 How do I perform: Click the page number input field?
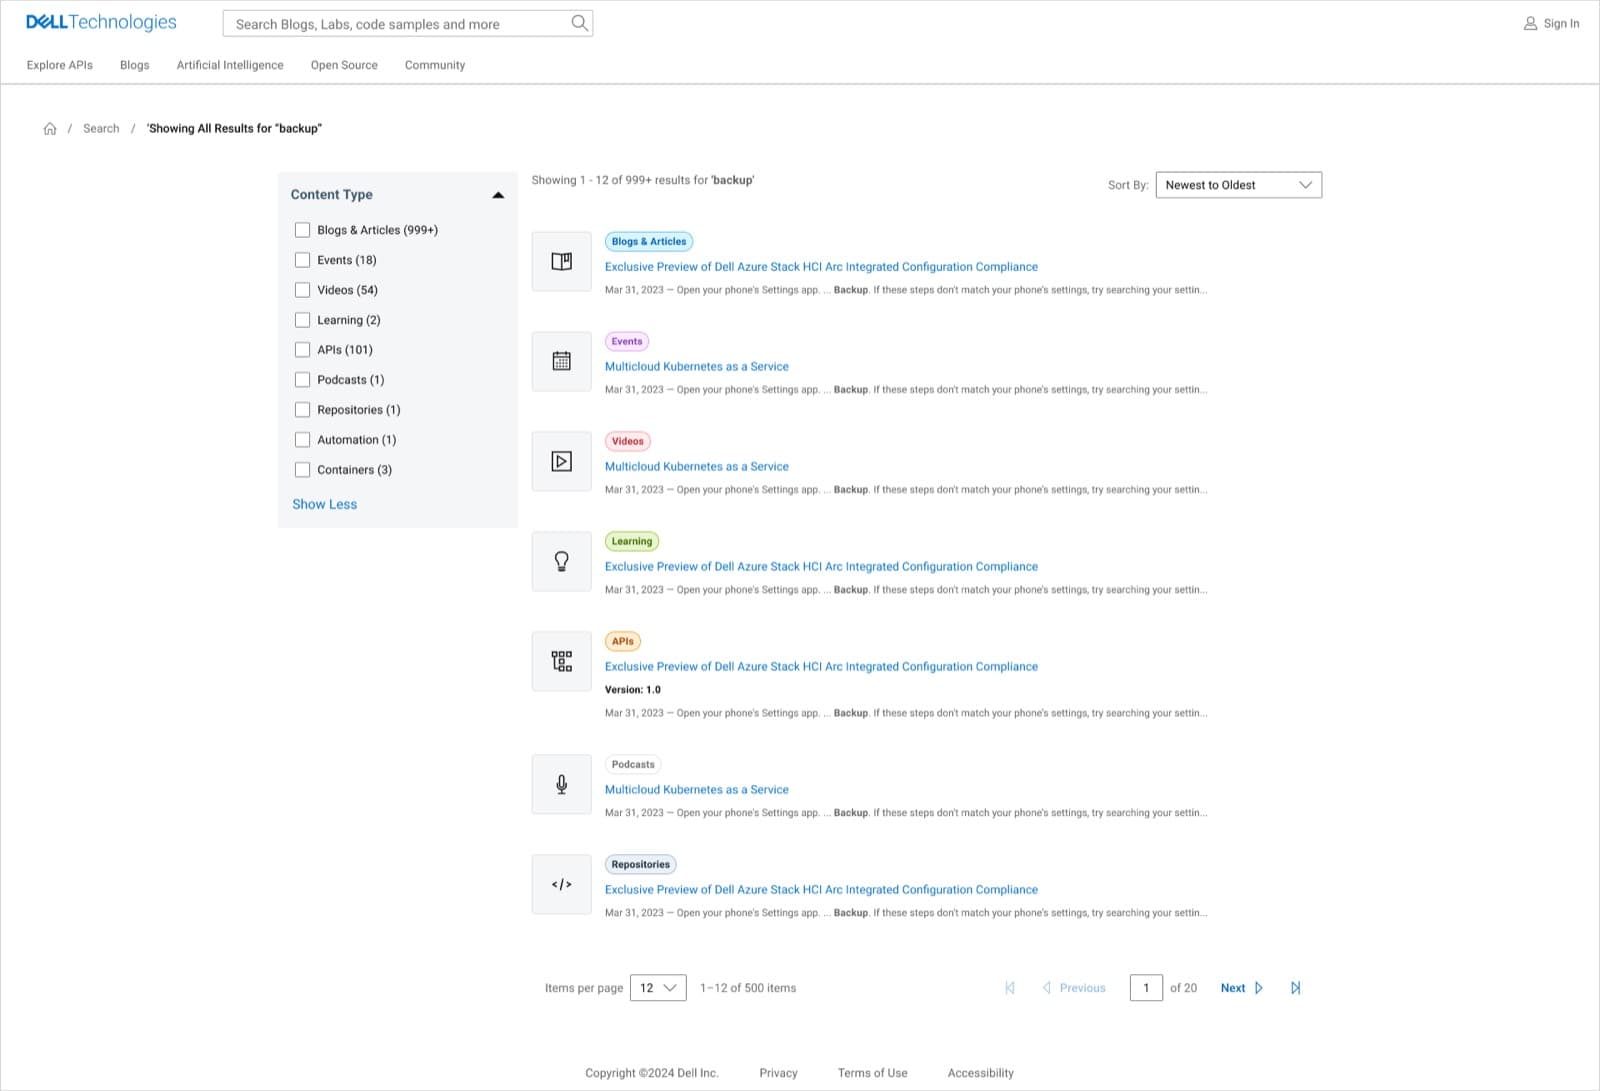coord(1146,988)
